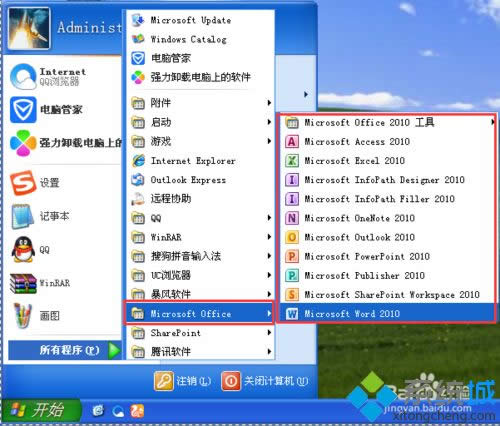This screenshot has height=426, width=500.
Task: Click the Sogou 设置 icon
Action: (x=23, y=183)
